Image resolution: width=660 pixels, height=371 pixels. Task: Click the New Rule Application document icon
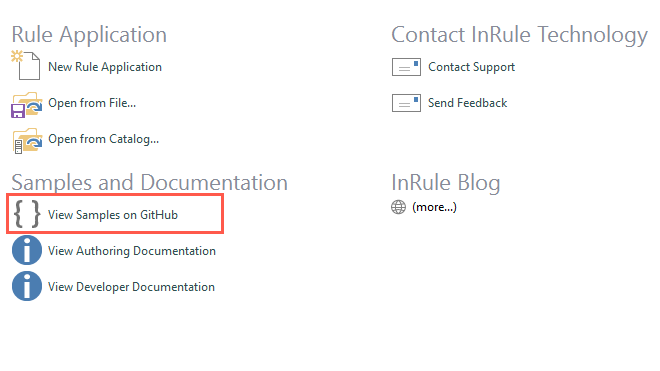click(26, 65)
